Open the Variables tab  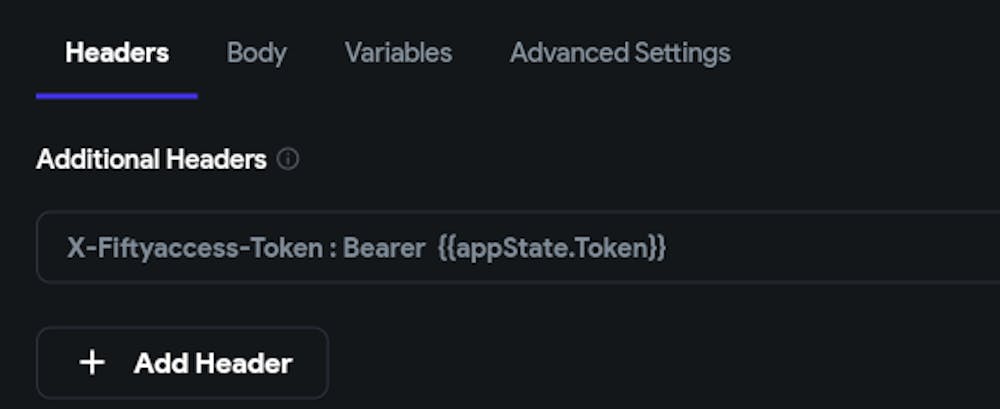(399, 52)
